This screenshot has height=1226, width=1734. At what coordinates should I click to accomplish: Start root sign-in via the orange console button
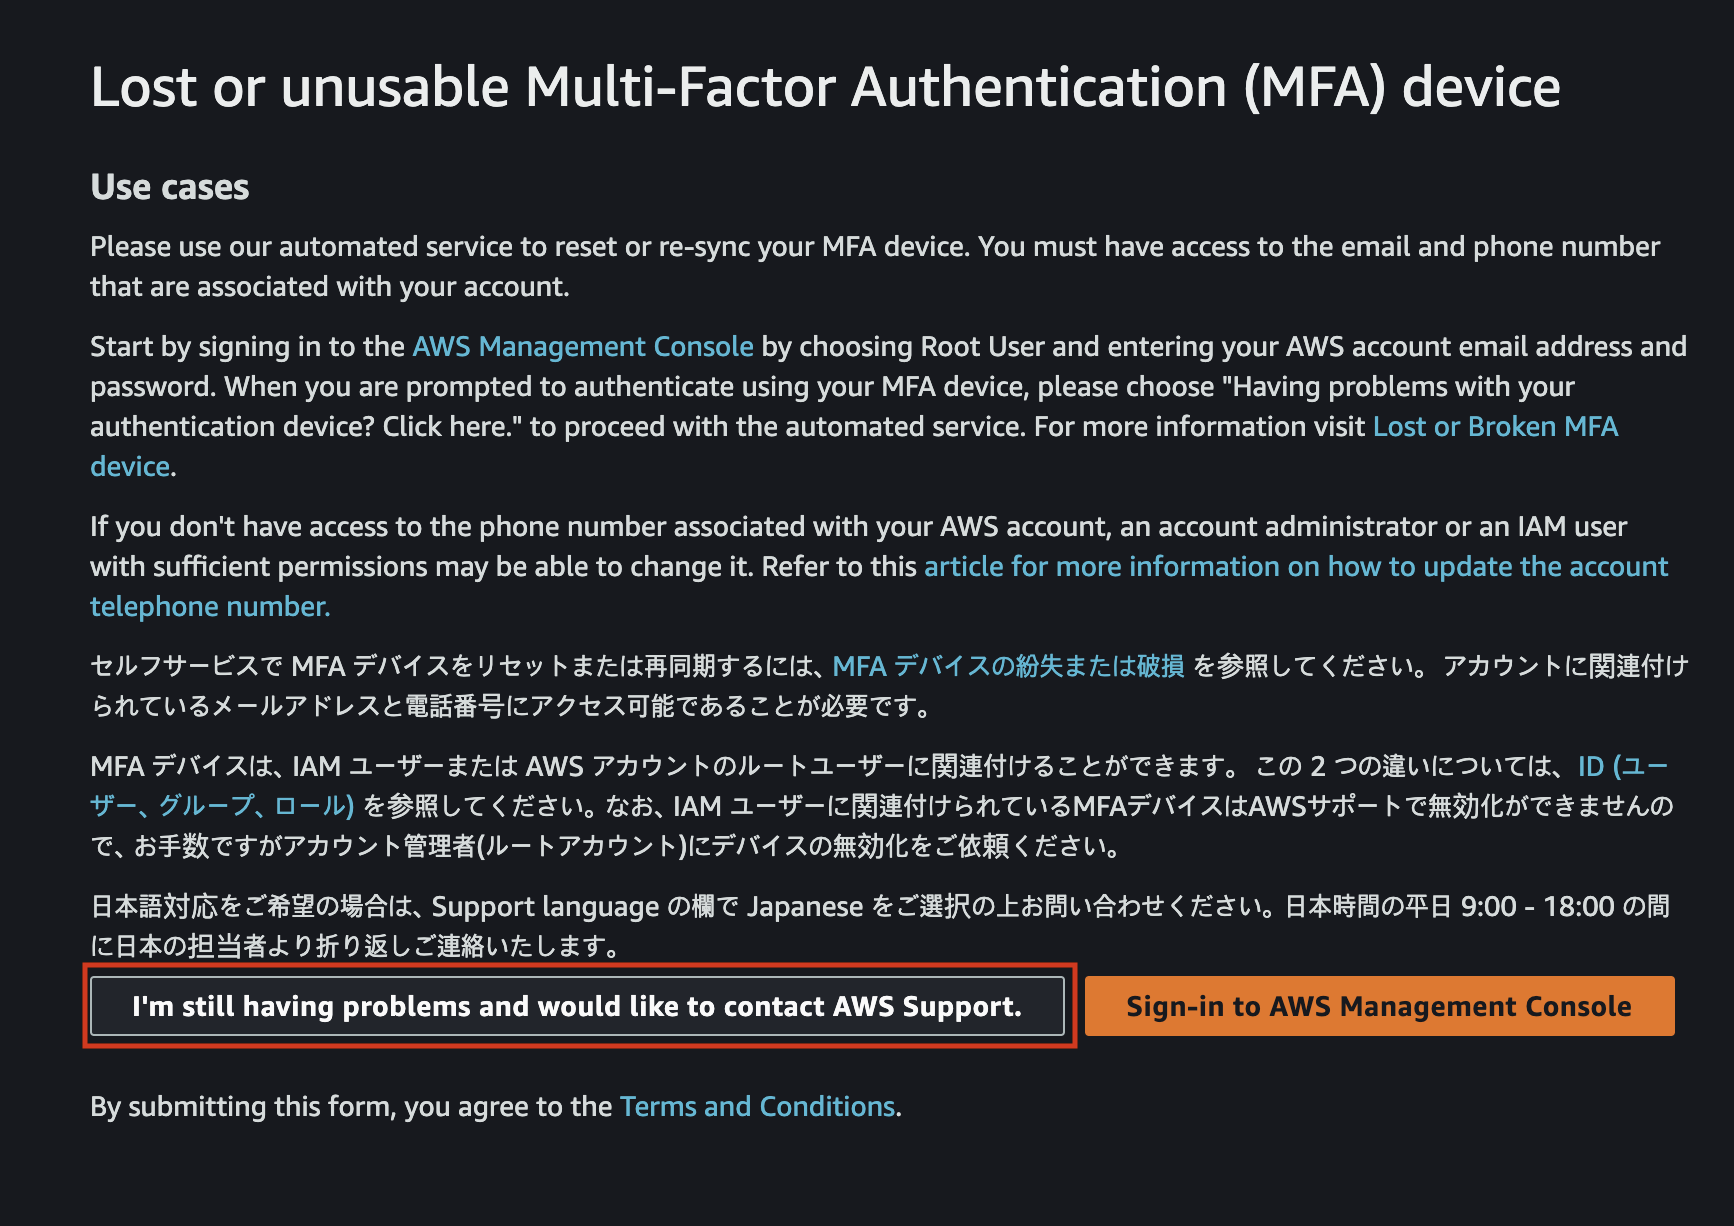[1378, 1006]
